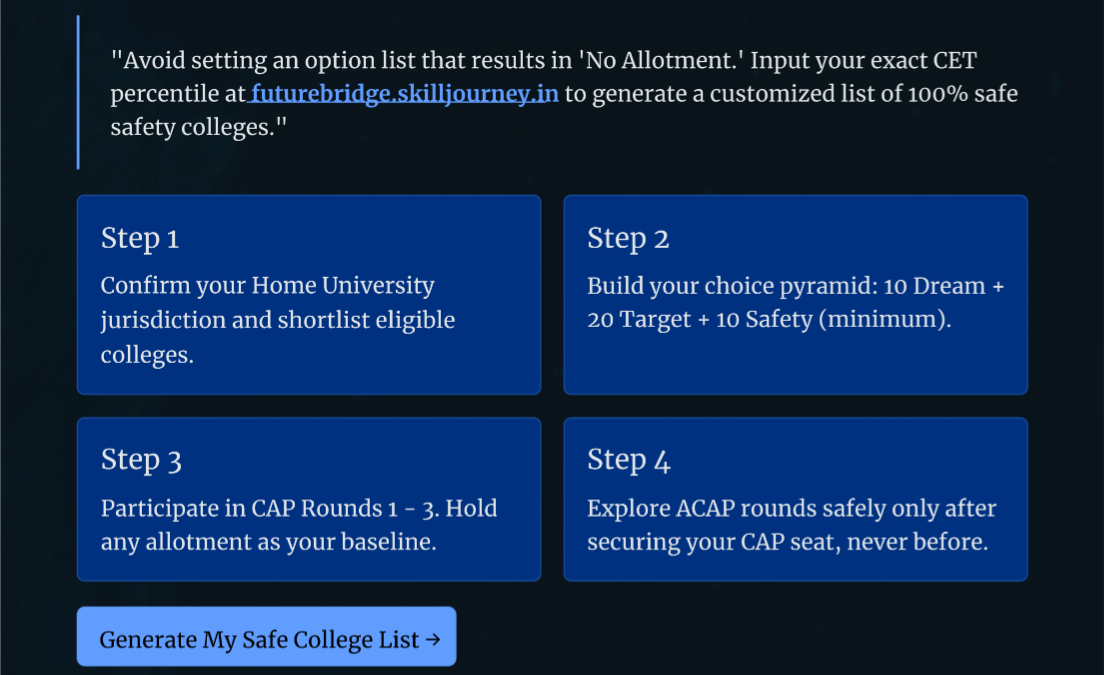The height and width of the screenshot is (675, 1104).
Task: Click the 'Input your exact CET' quote text
Action: click(x=863, y=61)
